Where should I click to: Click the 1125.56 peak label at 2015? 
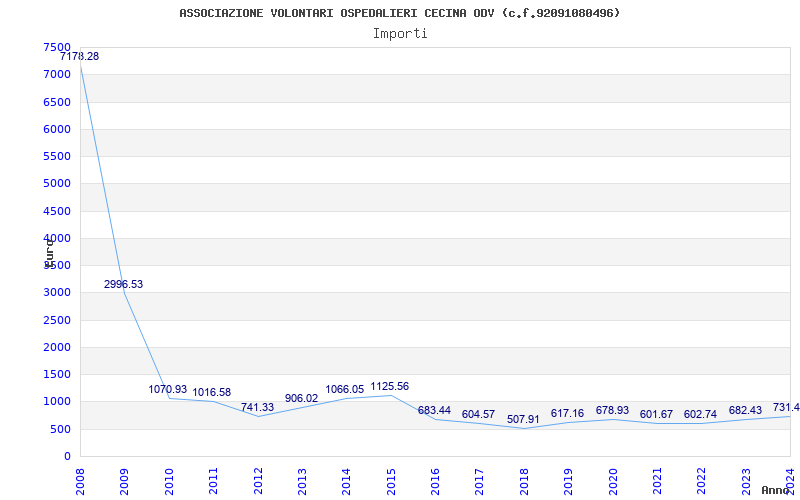click(x=389, y=387)
